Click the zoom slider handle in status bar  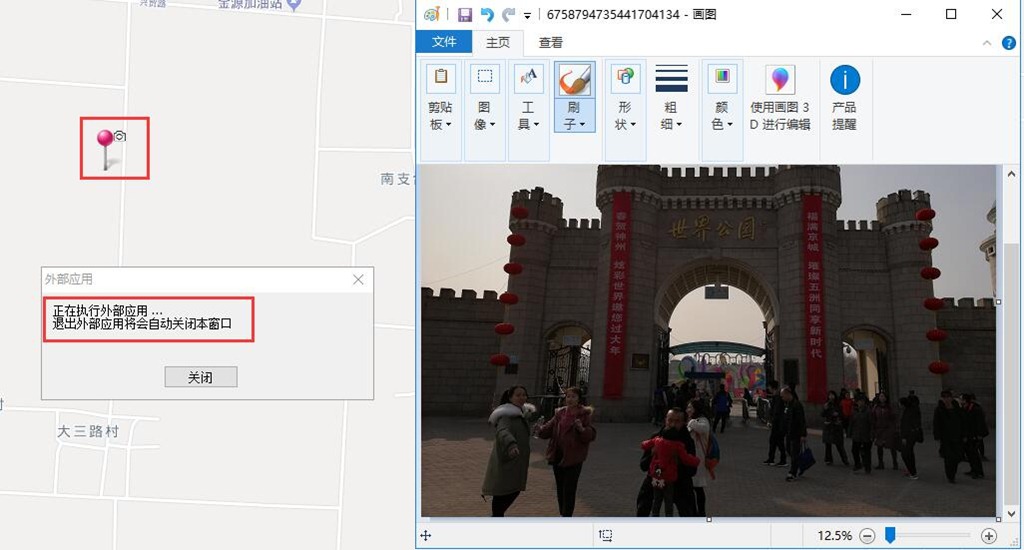[x=889, y=536]
